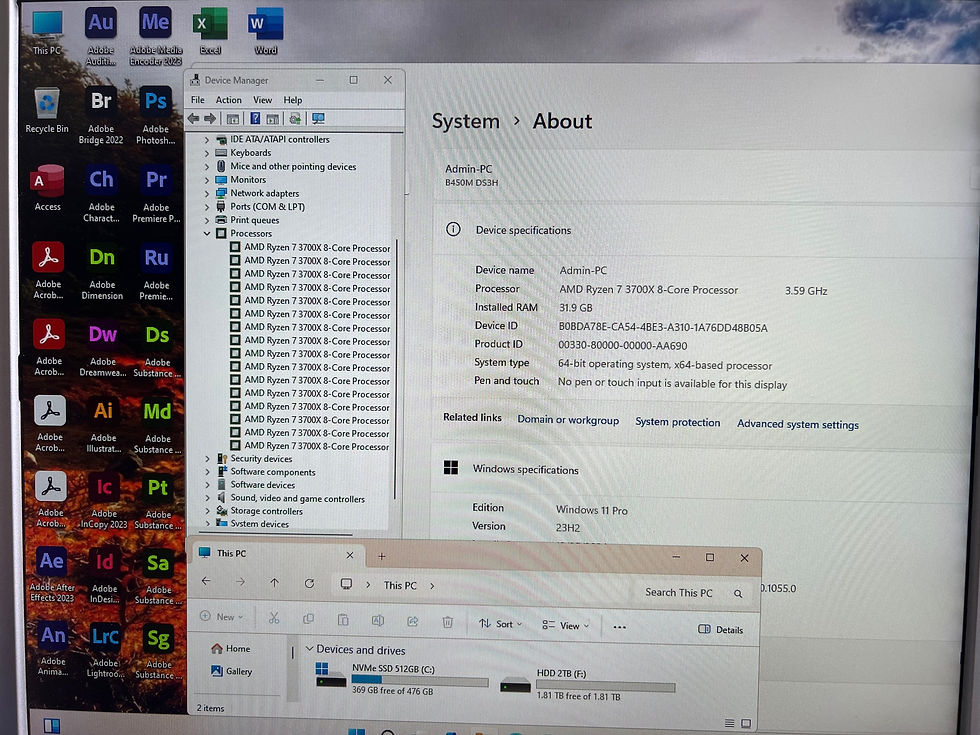Open the Domain or workgroup link
The image size is (980, 735).
point(568,420)
